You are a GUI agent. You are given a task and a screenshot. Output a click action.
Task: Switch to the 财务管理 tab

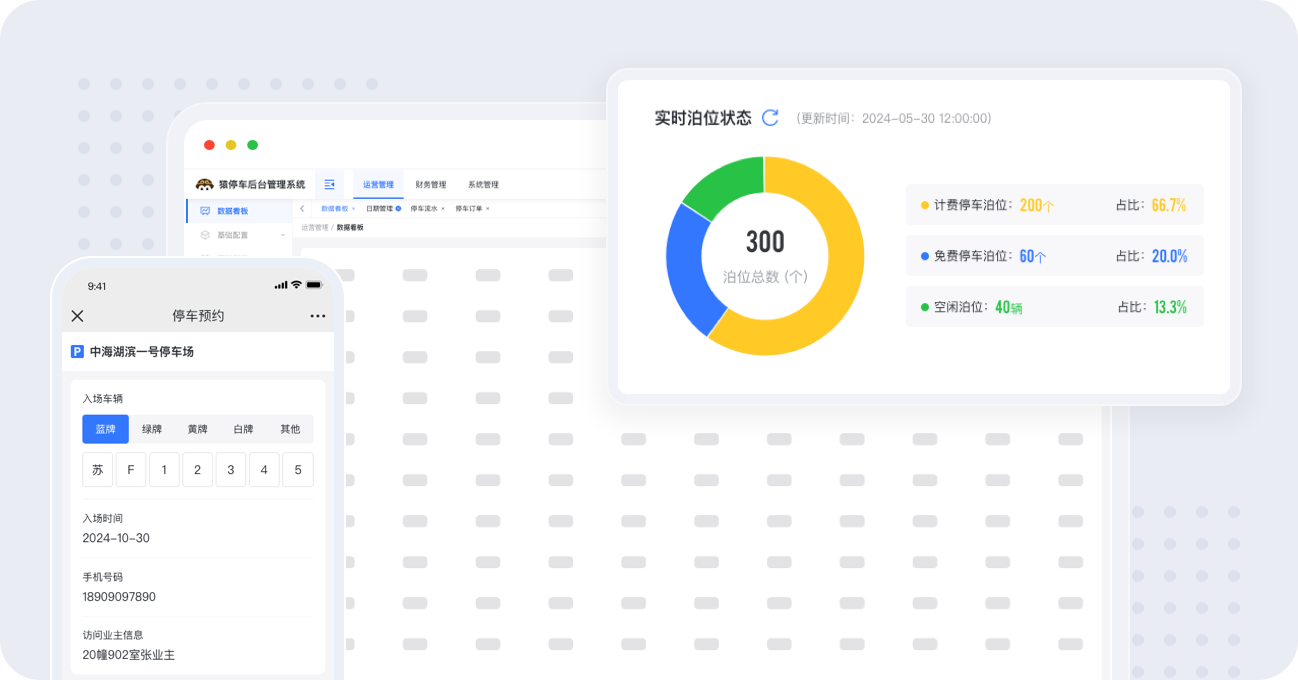(x=432, y=185)
